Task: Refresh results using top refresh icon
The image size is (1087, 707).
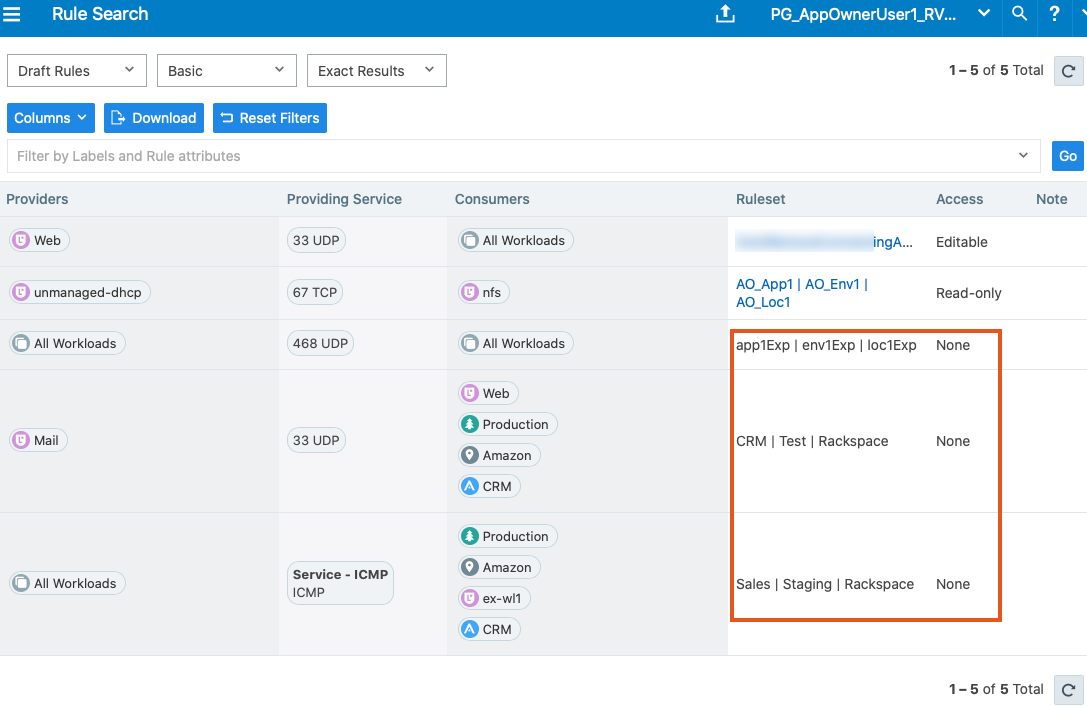Action: (x=1068, y=71)
